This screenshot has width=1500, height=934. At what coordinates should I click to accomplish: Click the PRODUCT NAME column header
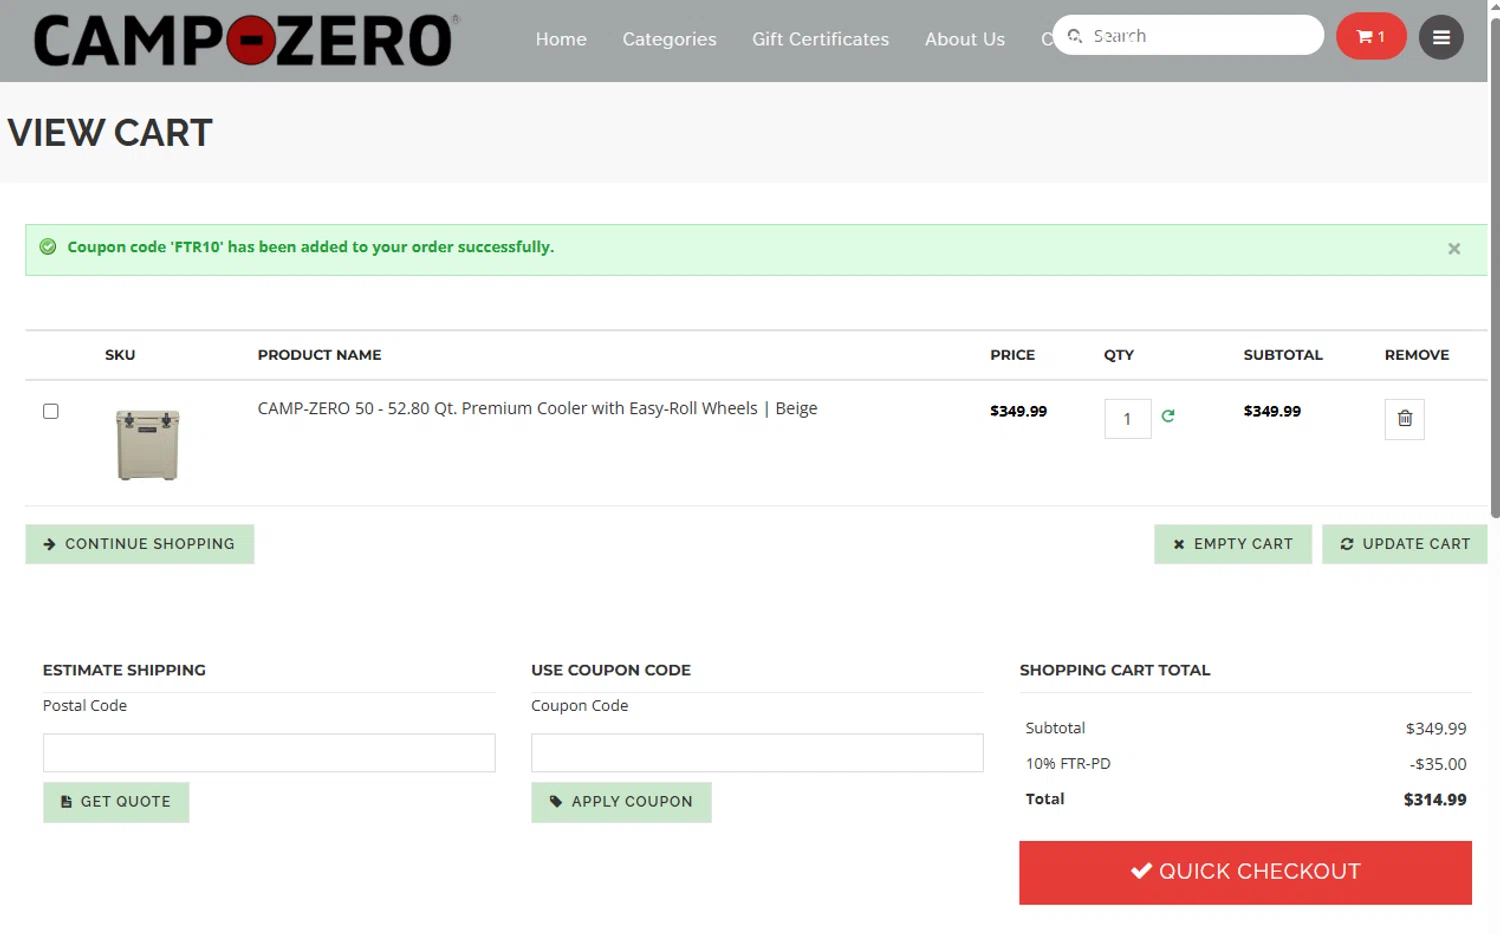pyautogui.click(x=319, y=355)
